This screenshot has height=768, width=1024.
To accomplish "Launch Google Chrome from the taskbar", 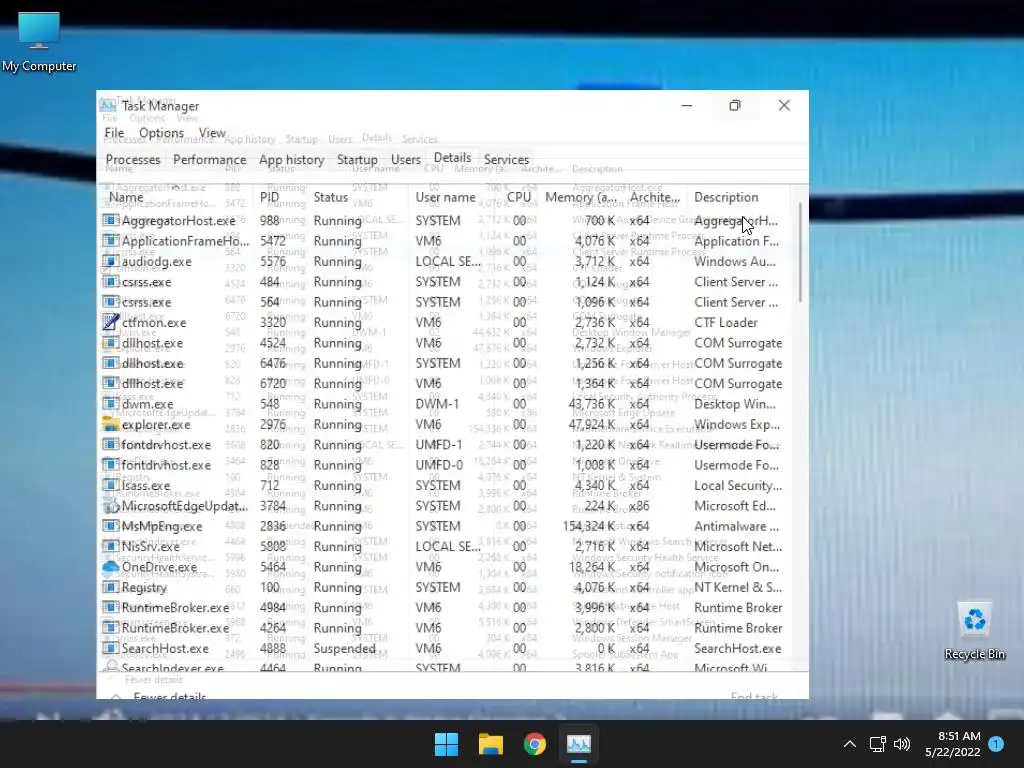I will point(534,744).
